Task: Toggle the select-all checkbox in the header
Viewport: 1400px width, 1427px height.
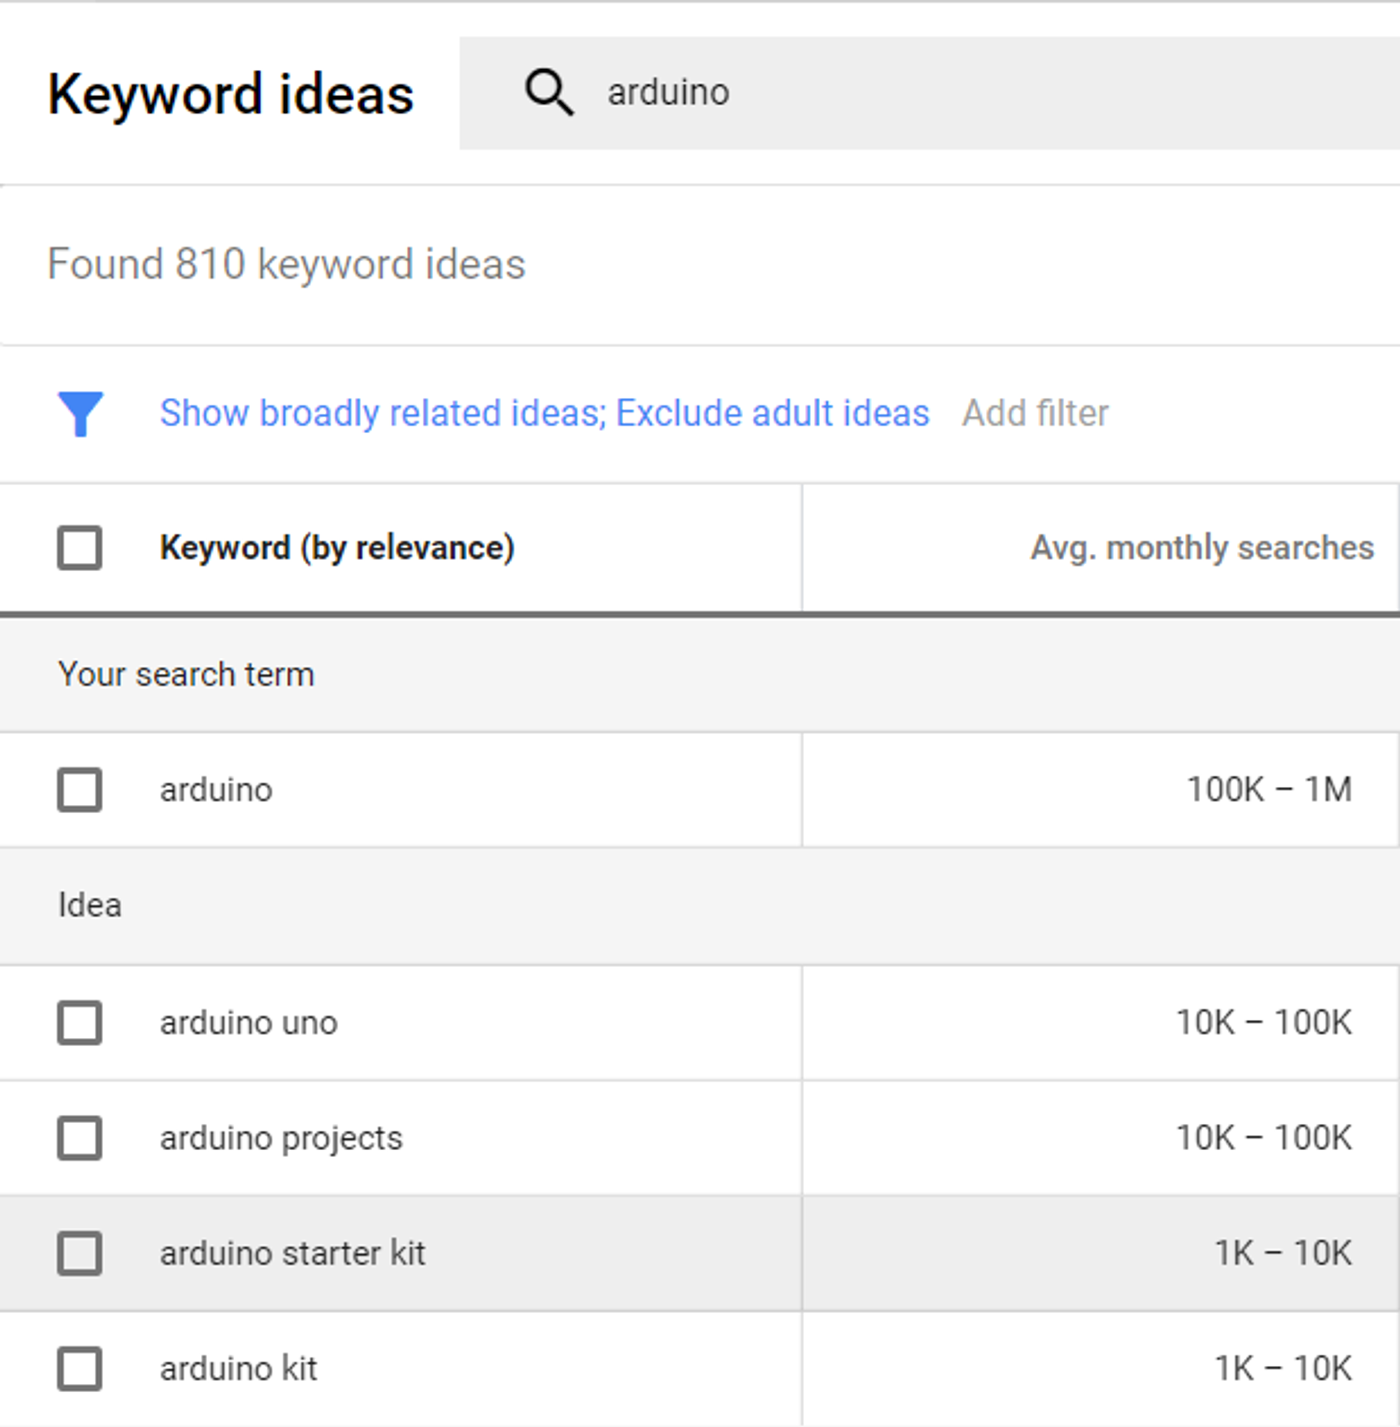Action: tap(80, 548)
